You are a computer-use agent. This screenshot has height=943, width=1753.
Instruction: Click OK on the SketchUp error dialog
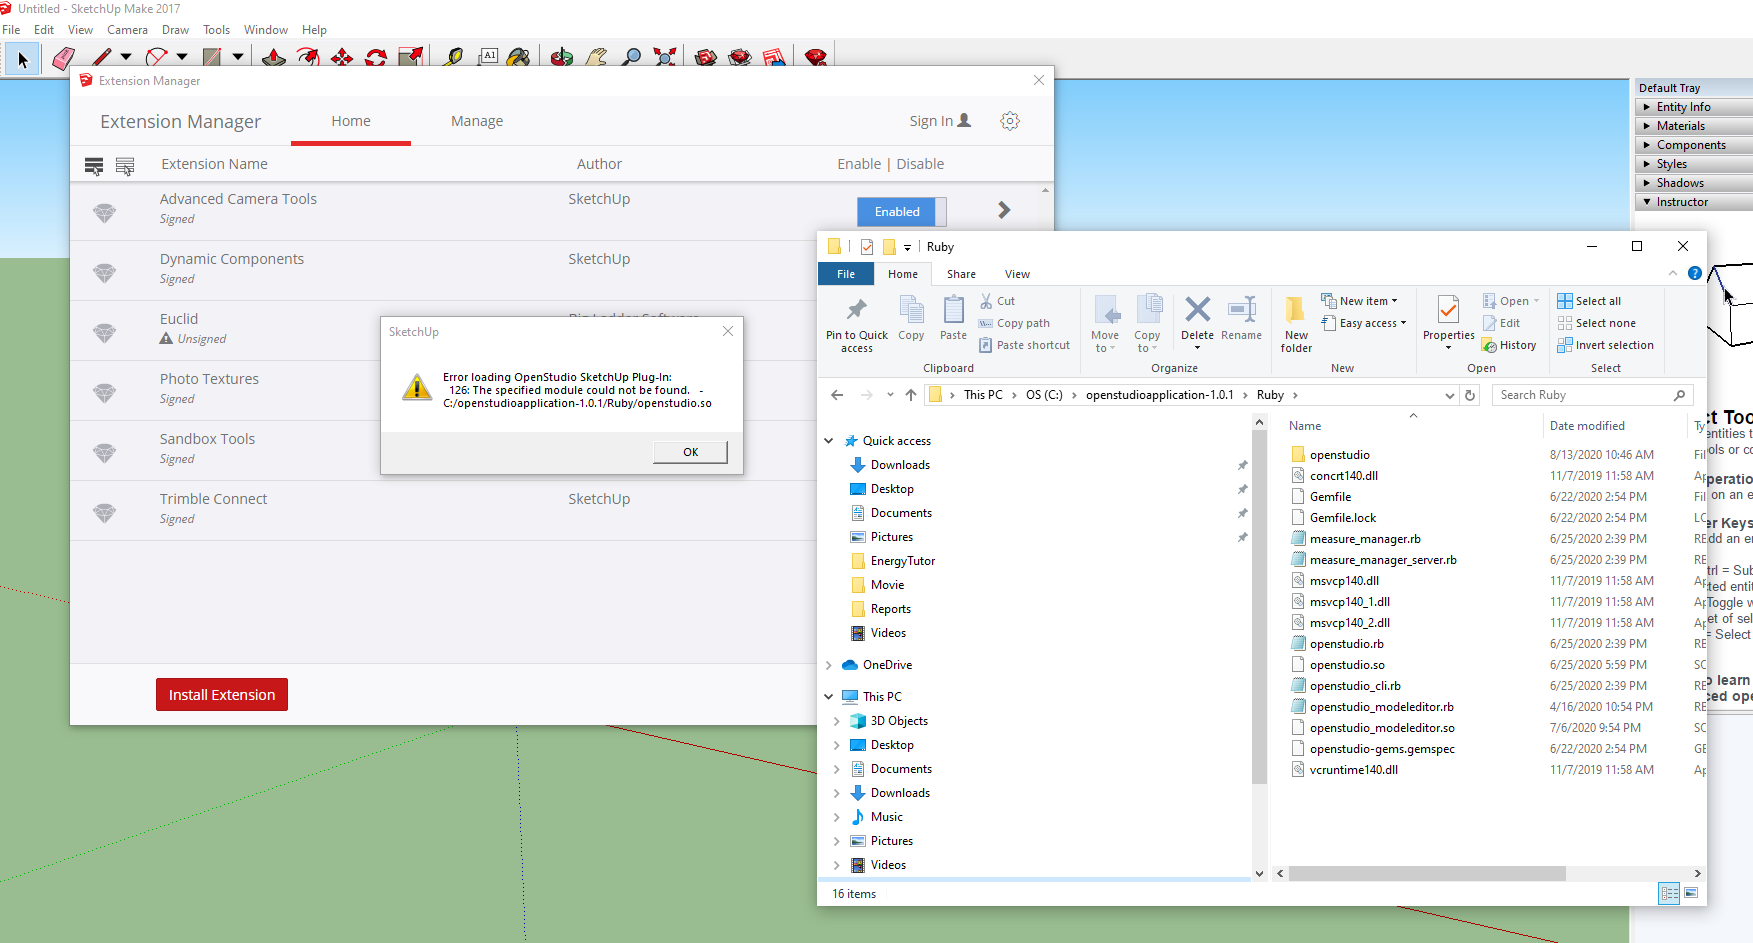[x=690, y=452]
